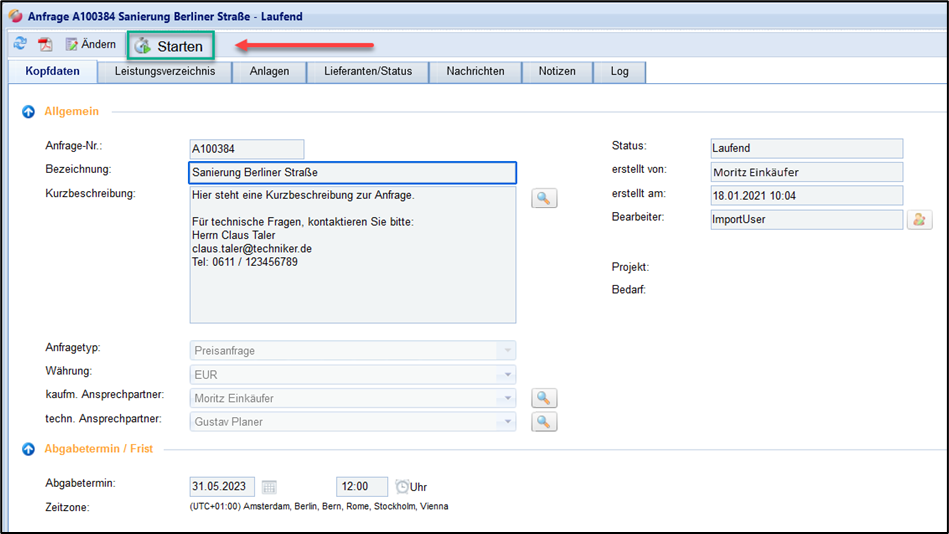Open the Anfragetyp dropdown

click(508, 351)
